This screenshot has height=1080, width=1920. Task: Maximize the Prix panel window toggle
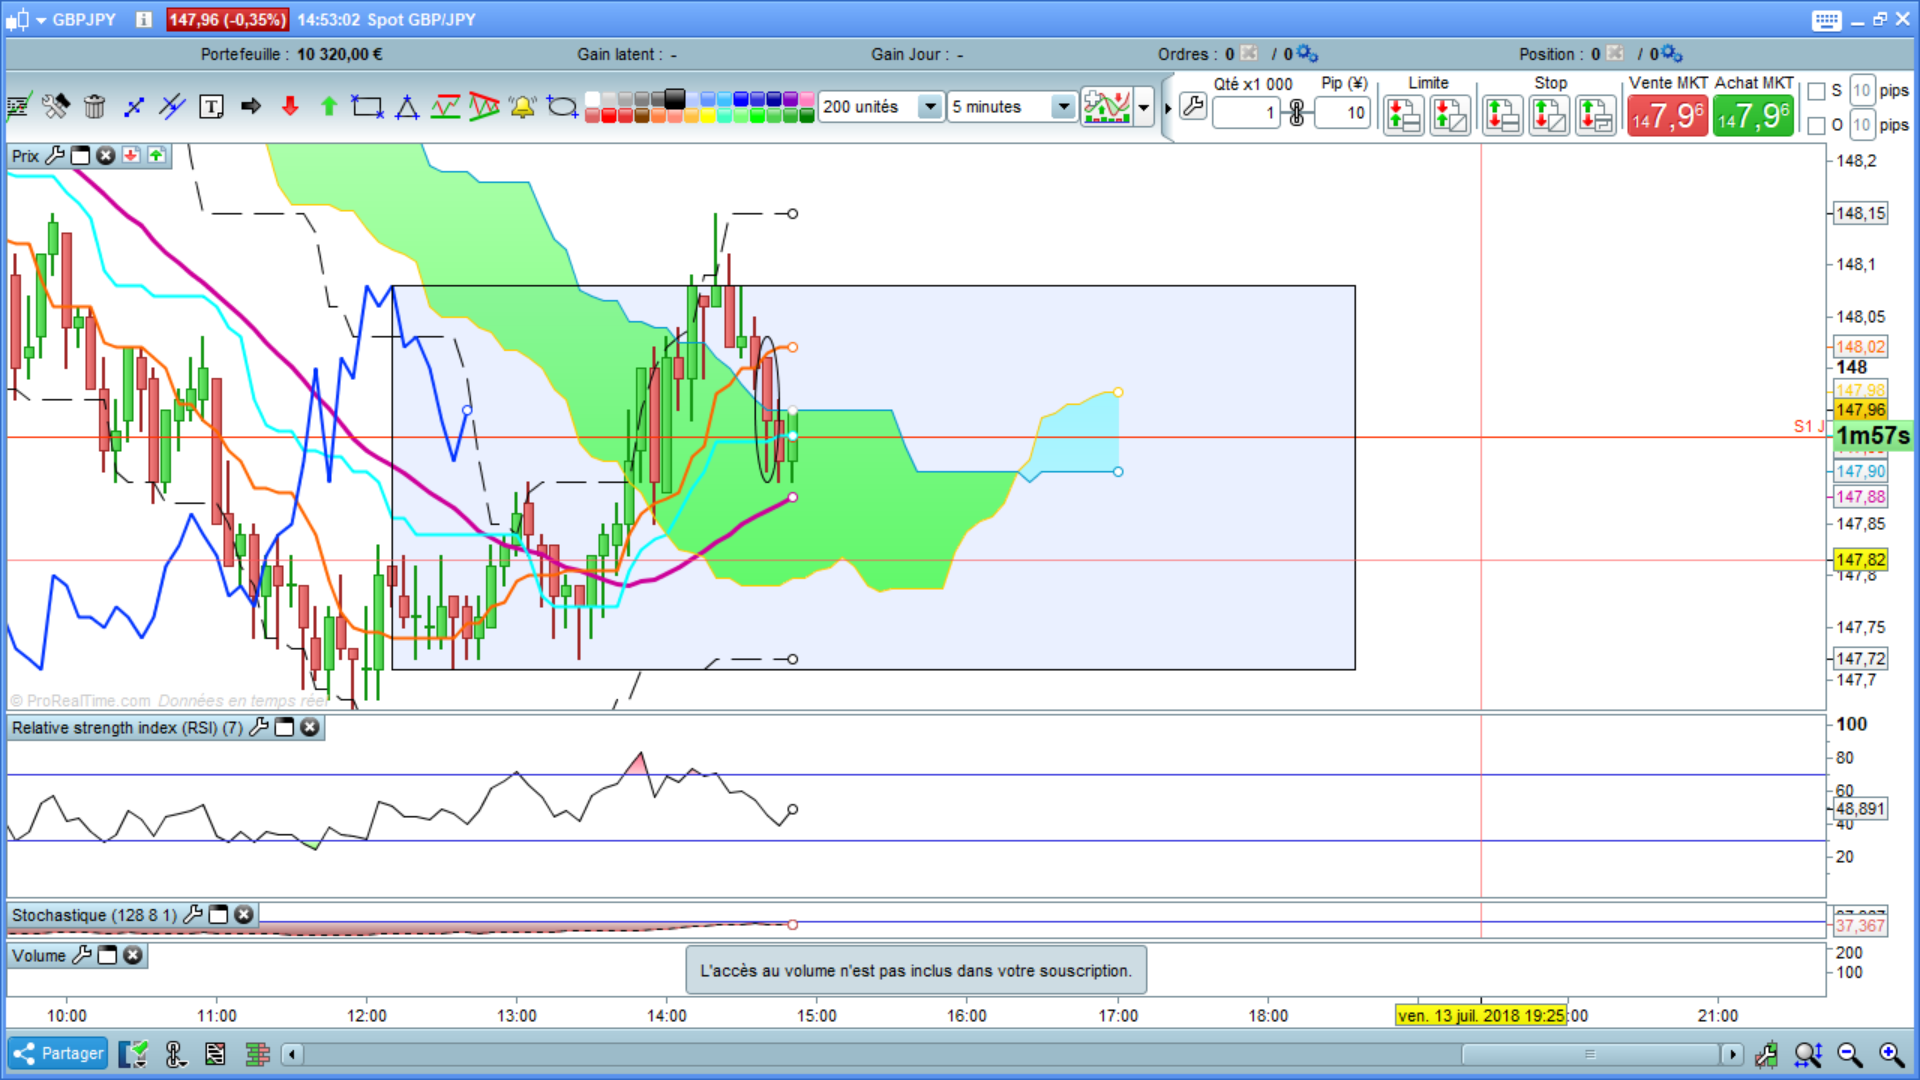pyautogui.click(x=80, y=156)
